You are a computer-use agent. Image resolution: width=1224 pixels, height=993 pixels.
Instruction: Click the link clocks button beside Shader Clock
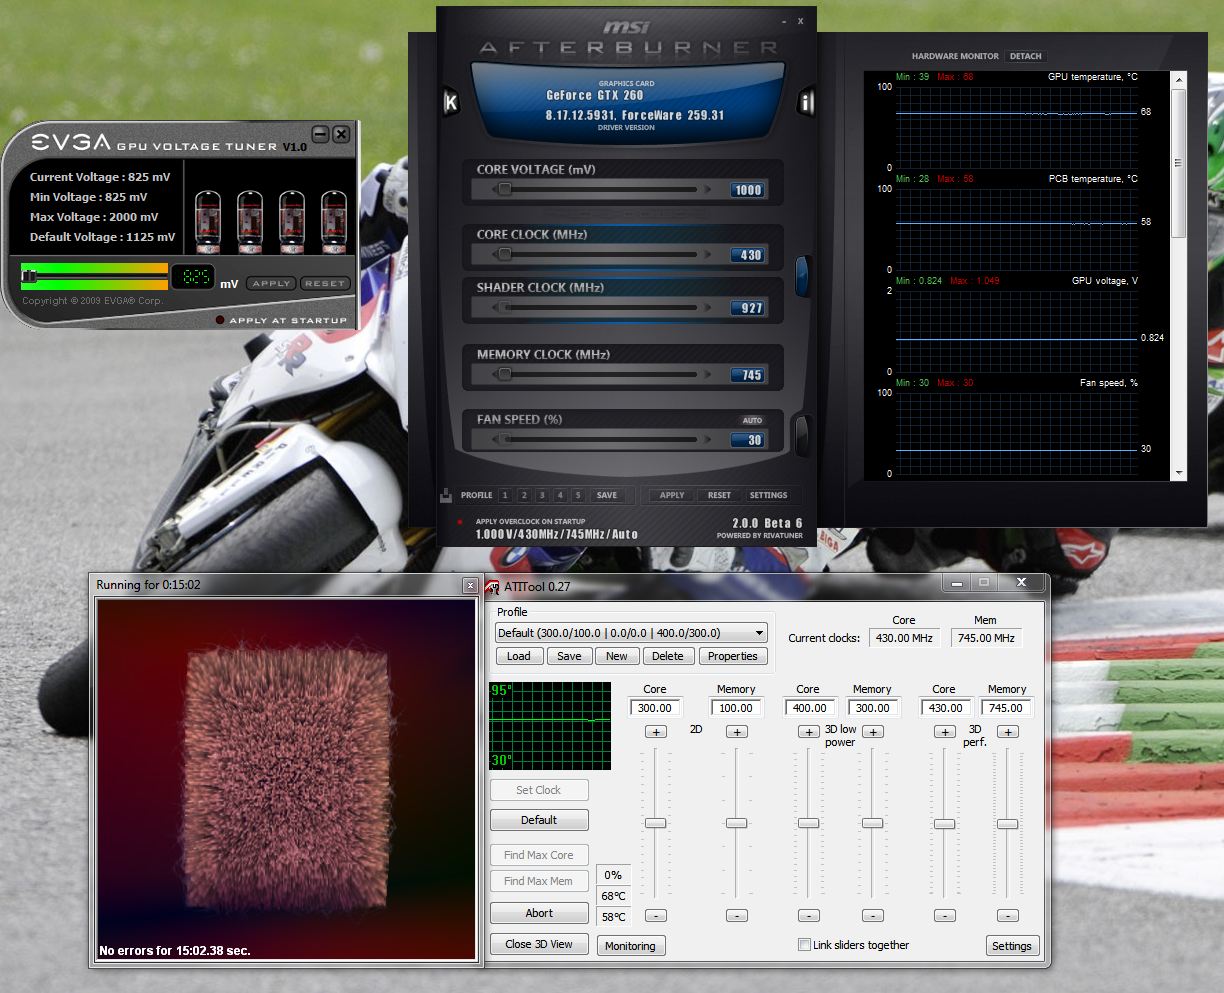(x=802, y=276)
